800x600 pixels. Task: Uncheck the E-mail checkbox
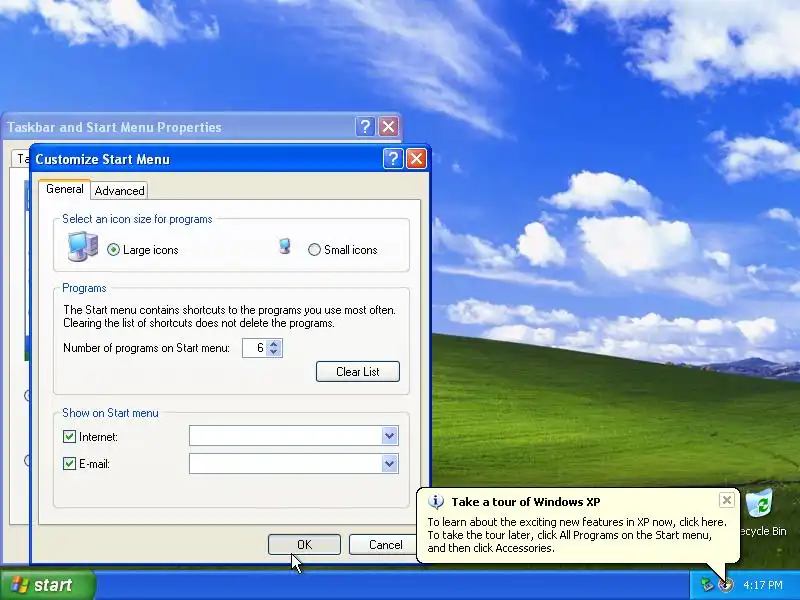69,463
